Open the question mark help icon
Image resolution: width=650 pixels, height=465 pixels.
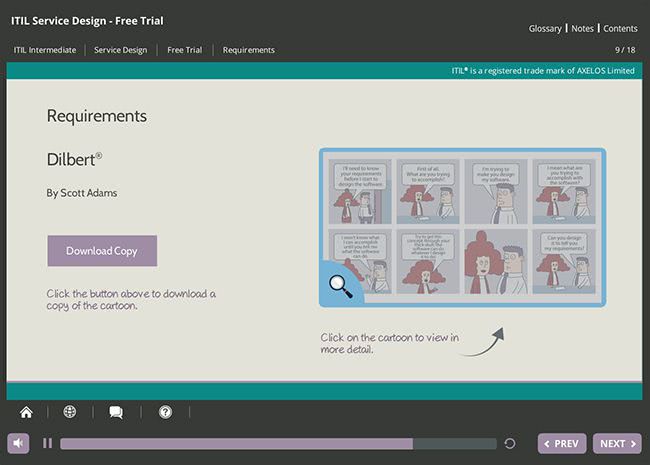165,412
